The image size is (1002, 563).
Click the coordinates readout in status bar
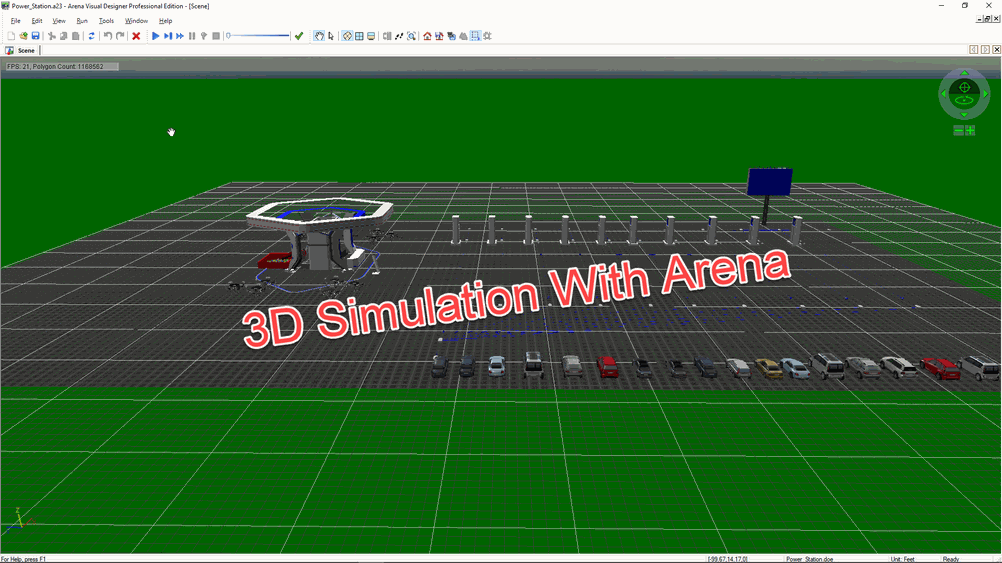pos(728,559)
